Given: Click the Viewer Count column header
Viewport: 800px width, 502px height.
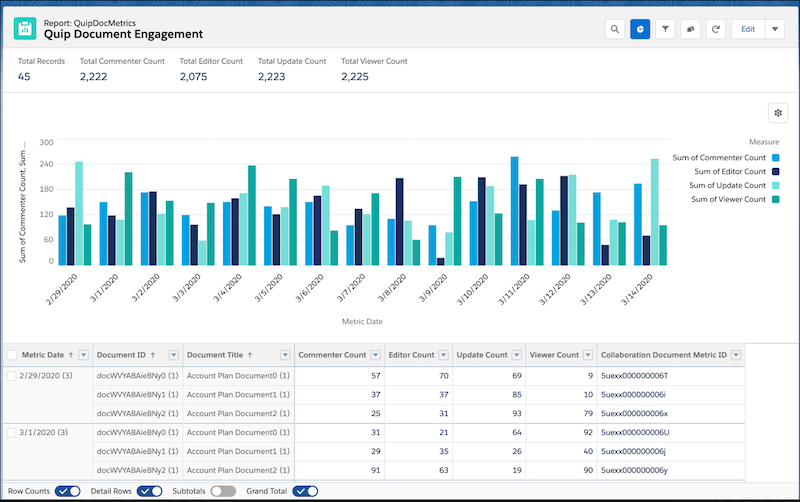Looking at the screenshot, I should [x=554, y=355].
